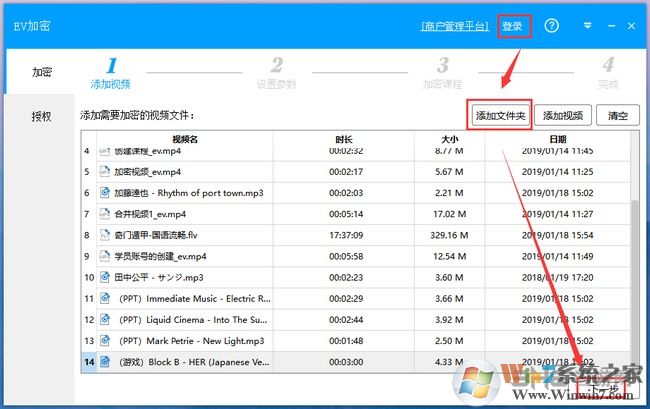The image size is (650, 409).
Task: Click duration cell 00:05:58
Action: tap(346, 256)
